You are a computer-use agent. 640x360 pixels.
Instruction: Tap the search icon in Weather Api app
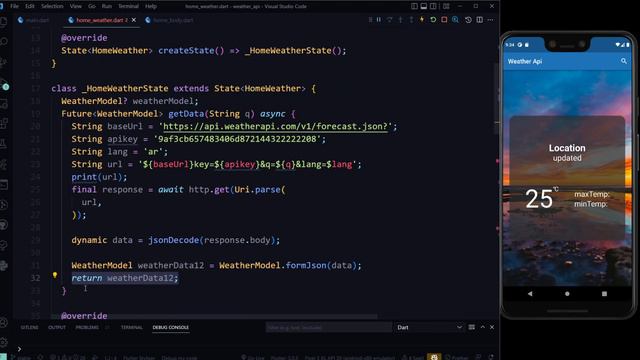click(624, 61)
